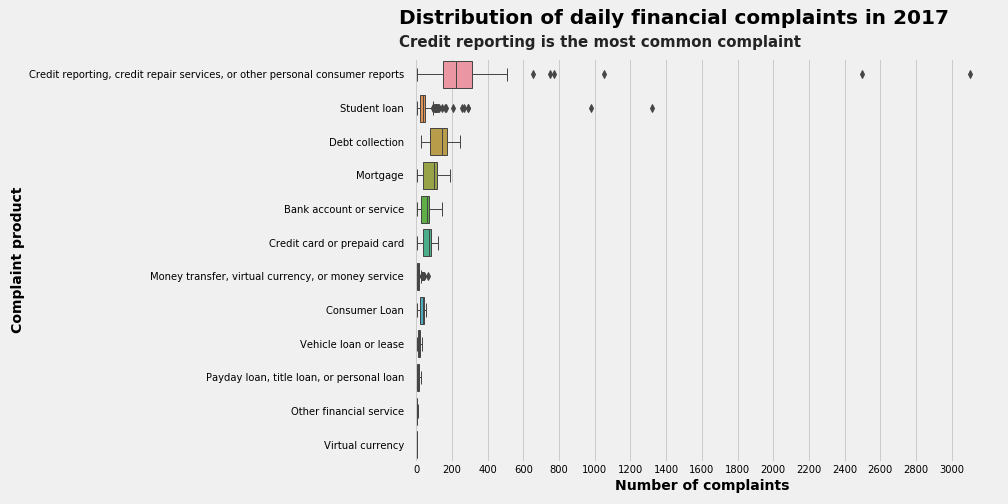This screenshot has height=504, width=1008.
Task: Click the rightmost Student loan outlier point
Action: (x=652, y=108)
